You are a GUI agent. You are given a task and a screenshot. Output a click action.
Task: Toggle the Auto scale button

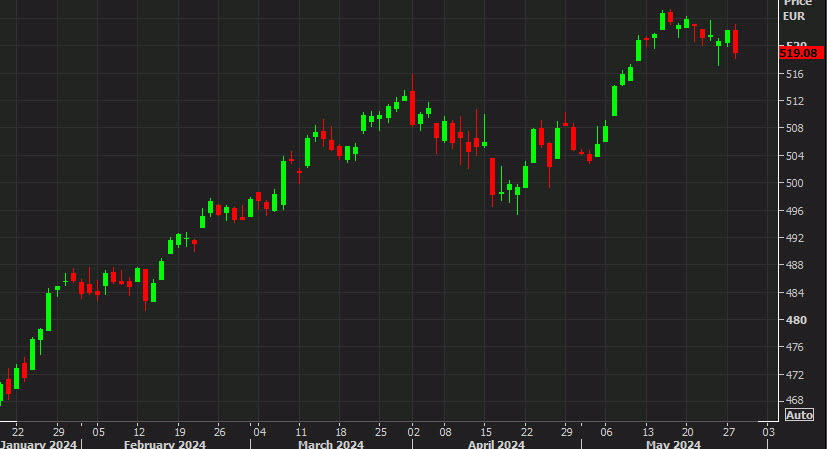click(799, 415)
